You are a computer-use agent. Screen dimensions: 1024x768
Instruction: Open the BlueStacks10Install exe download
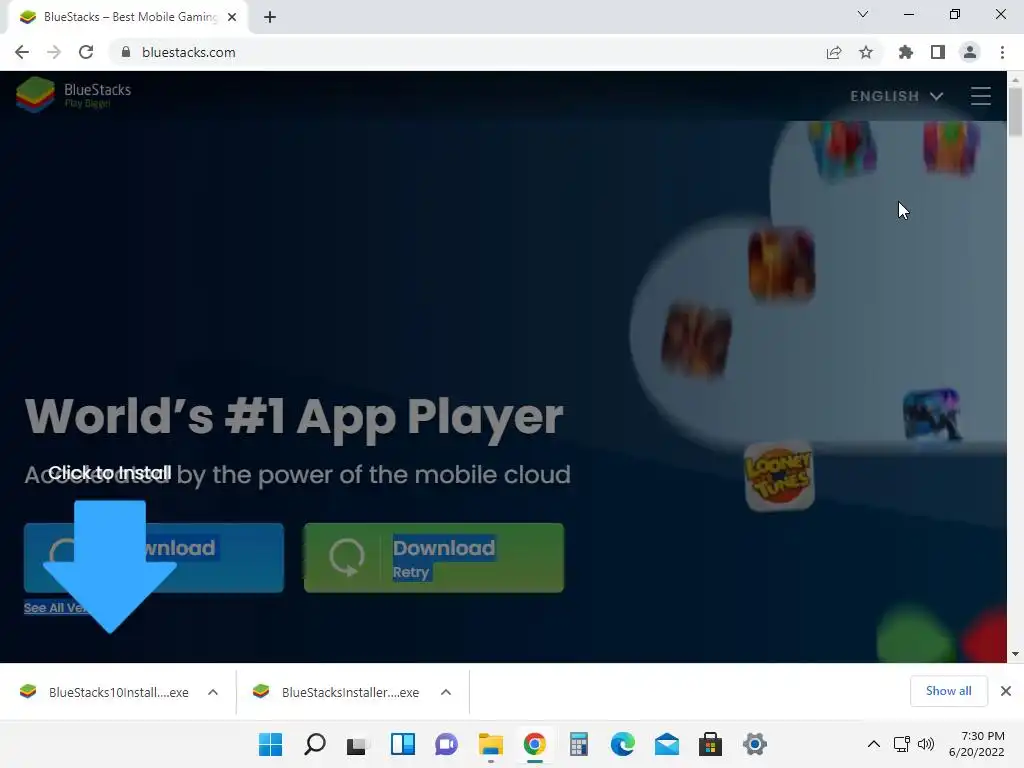click(104, 692)
